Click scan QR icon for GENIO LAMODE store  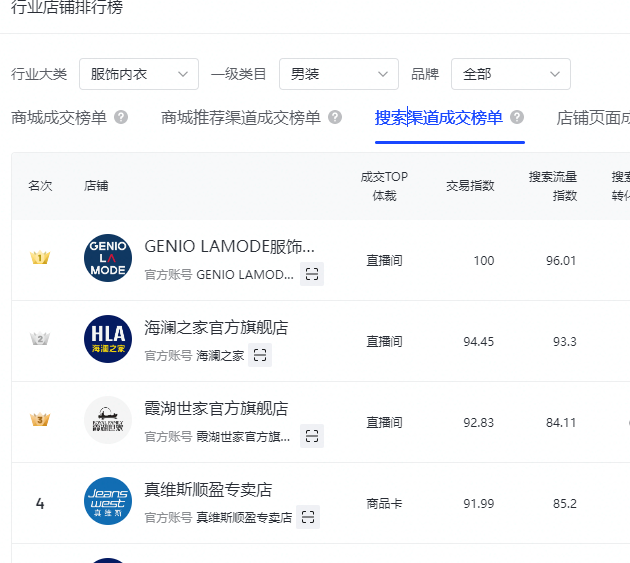click(x=312, y=274)
